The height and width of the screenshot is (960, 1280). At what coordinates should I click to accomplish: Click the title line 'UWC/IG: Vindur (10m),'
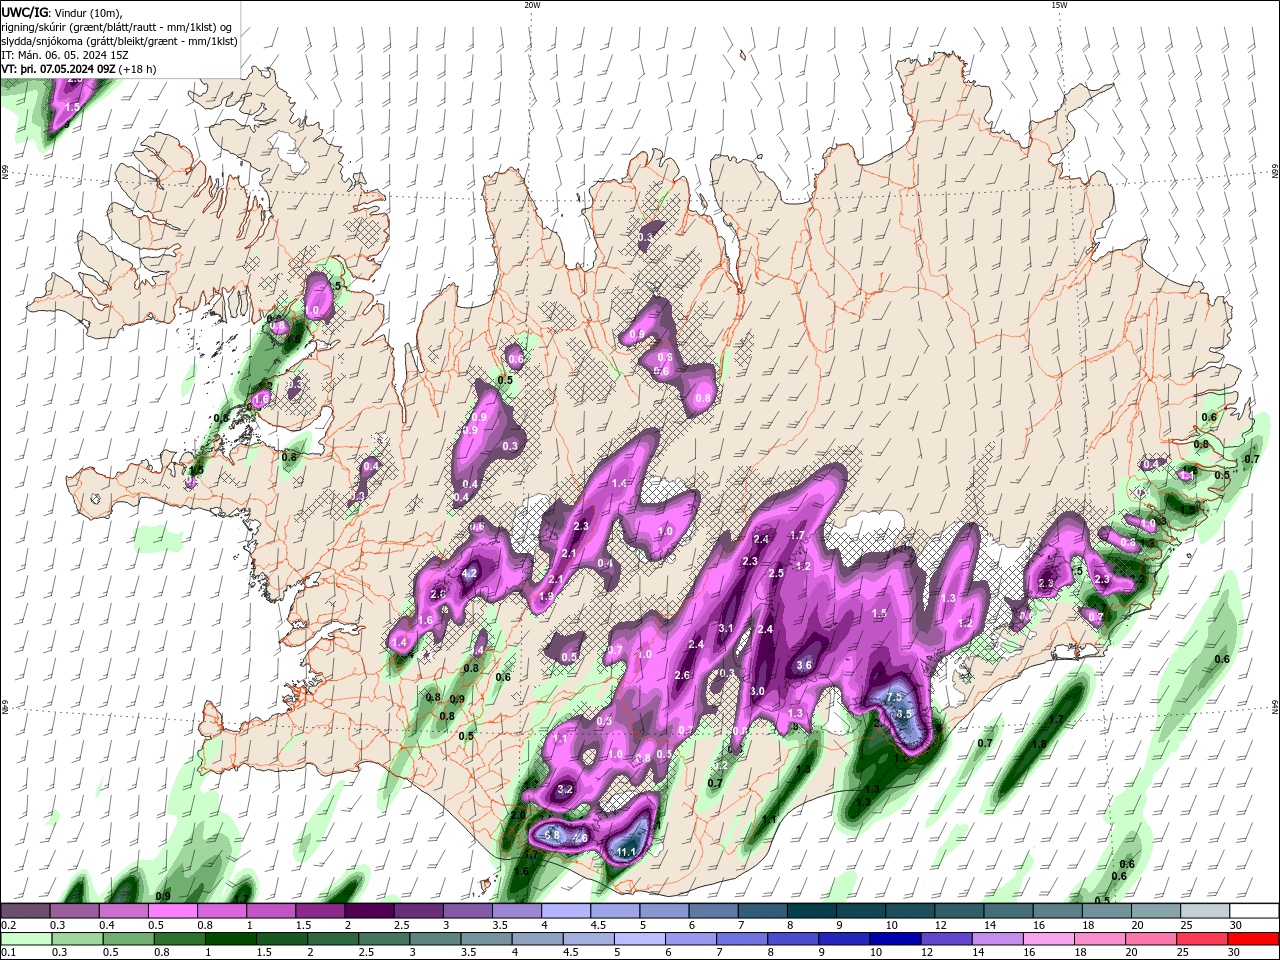pyautogui.click(x=63, y=12)
